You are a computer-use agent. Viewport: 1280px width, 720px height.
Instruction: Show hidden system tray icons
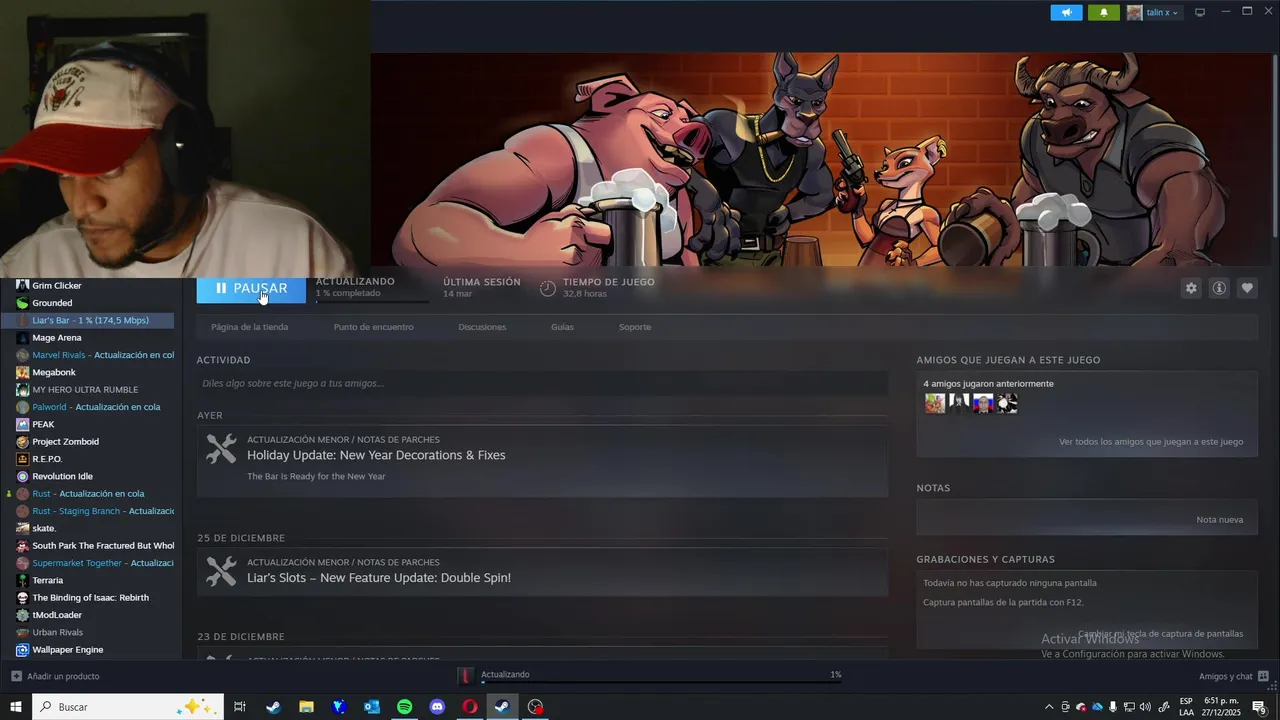(1049, 707)
